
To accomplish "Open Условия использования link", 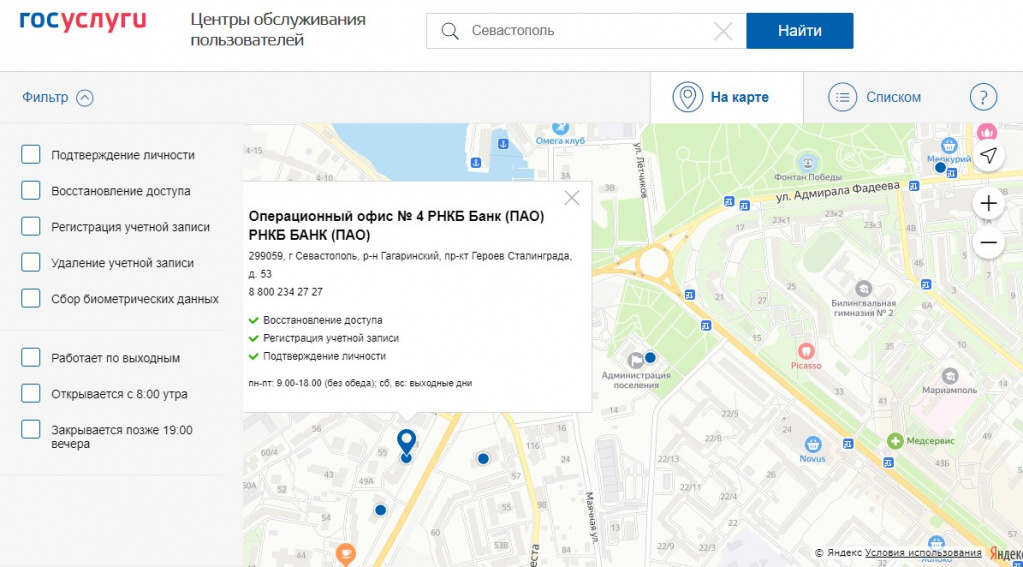I will click(x=923, y=553).
